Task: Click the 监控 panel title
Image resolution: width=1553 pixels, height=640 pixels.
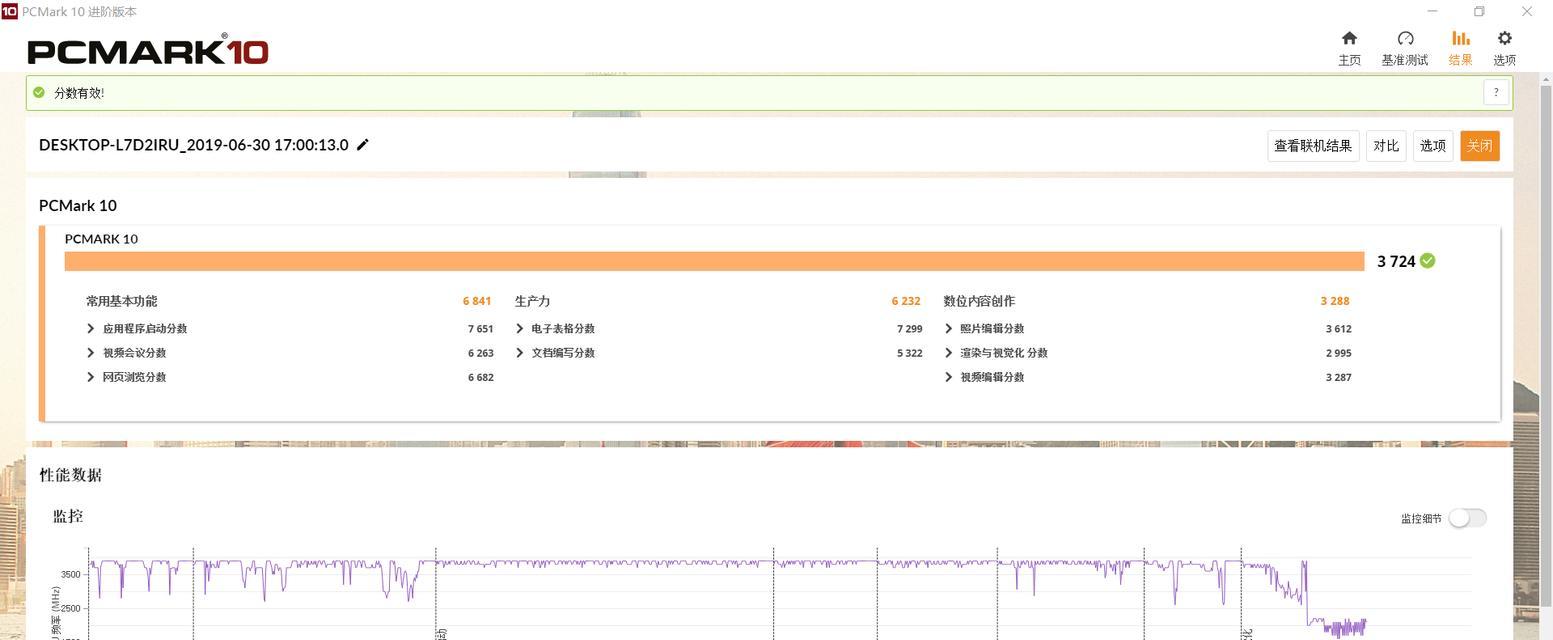Action: click(x=68, y=516)
